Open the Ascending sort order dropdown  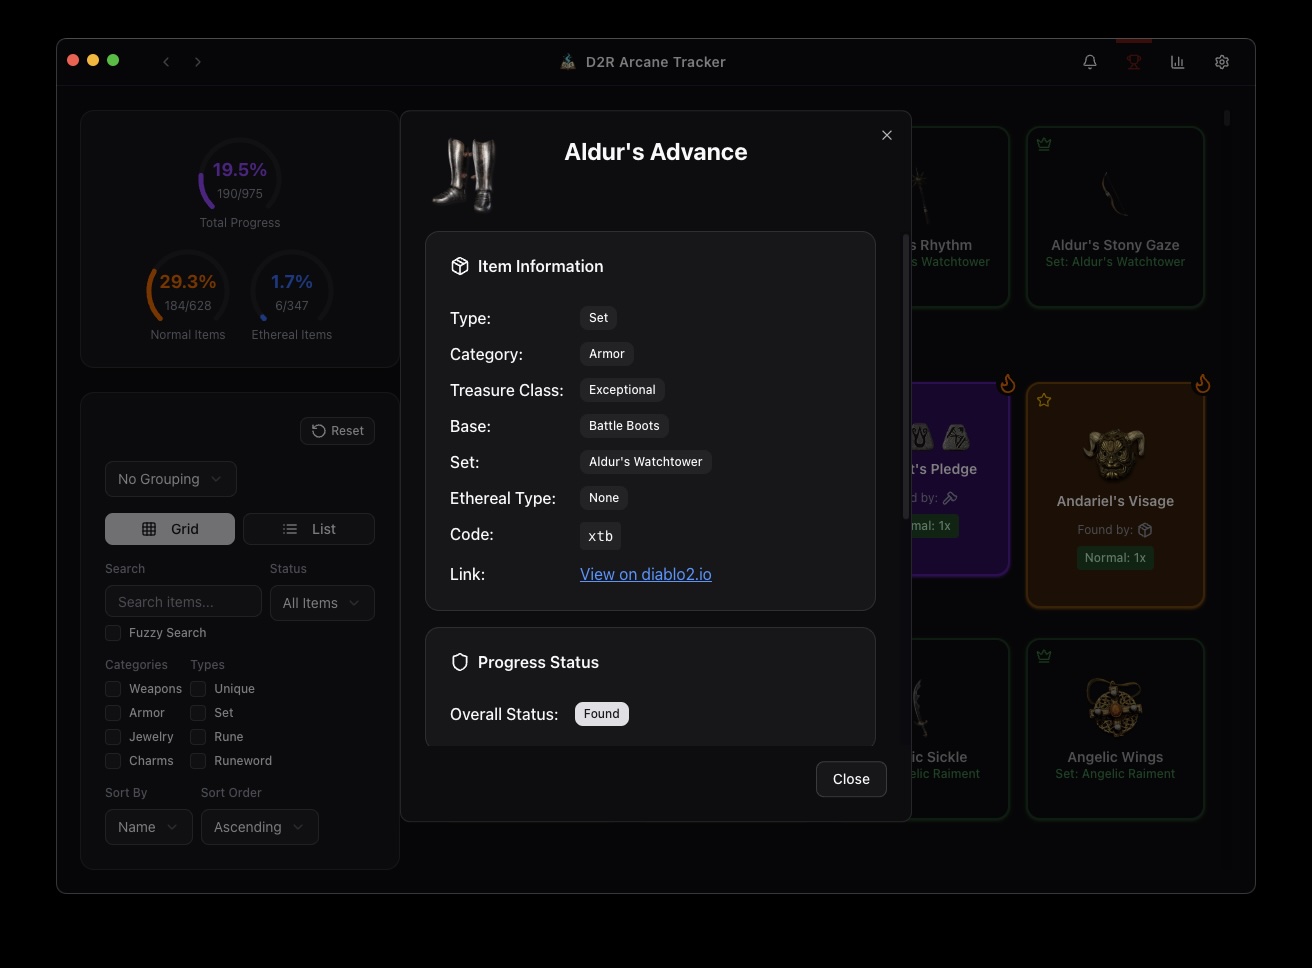(x=259, y=827)
